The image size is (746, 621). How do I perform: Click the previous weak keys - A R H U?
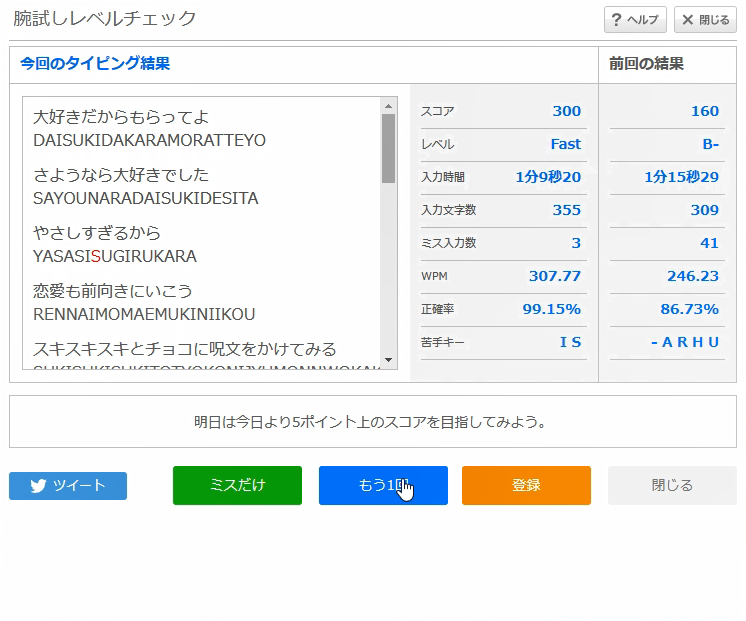[684, 342]
